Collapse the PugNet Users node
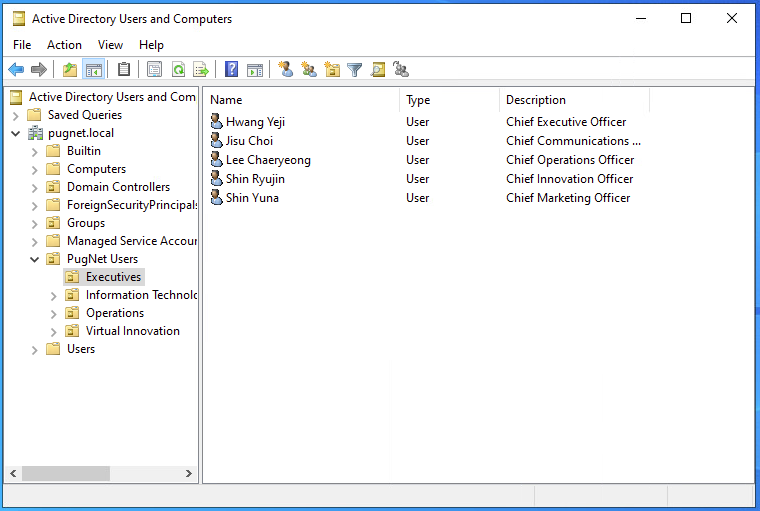Screen dimensions: 760x511 click(x=34, y=259)
